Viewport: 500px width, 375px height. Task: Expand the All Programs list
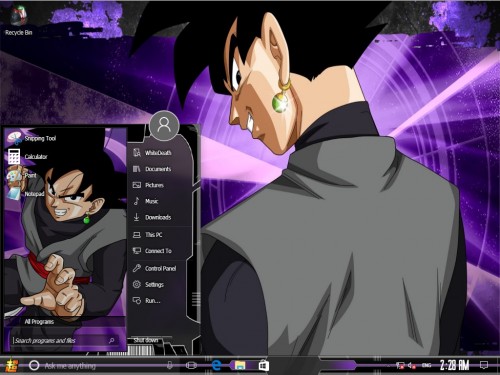coord(39,322)
